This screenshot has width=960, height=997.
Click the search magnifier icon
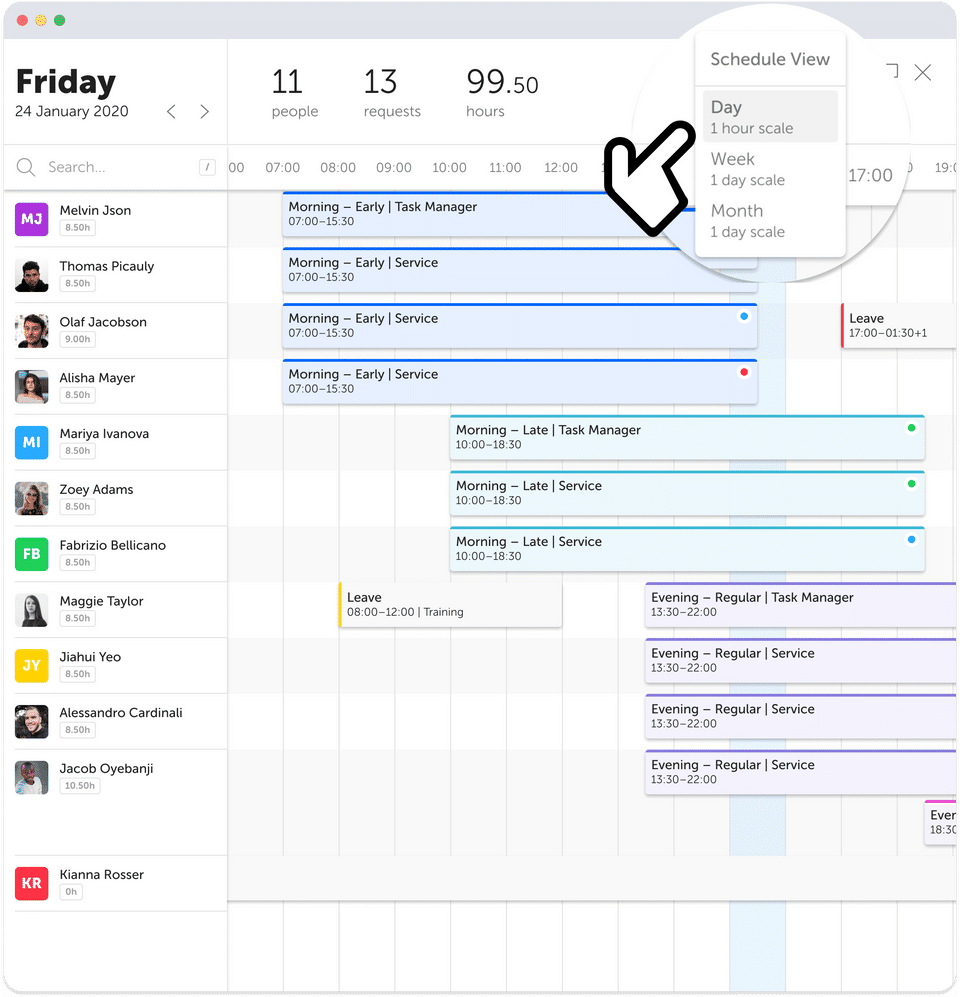26,167
